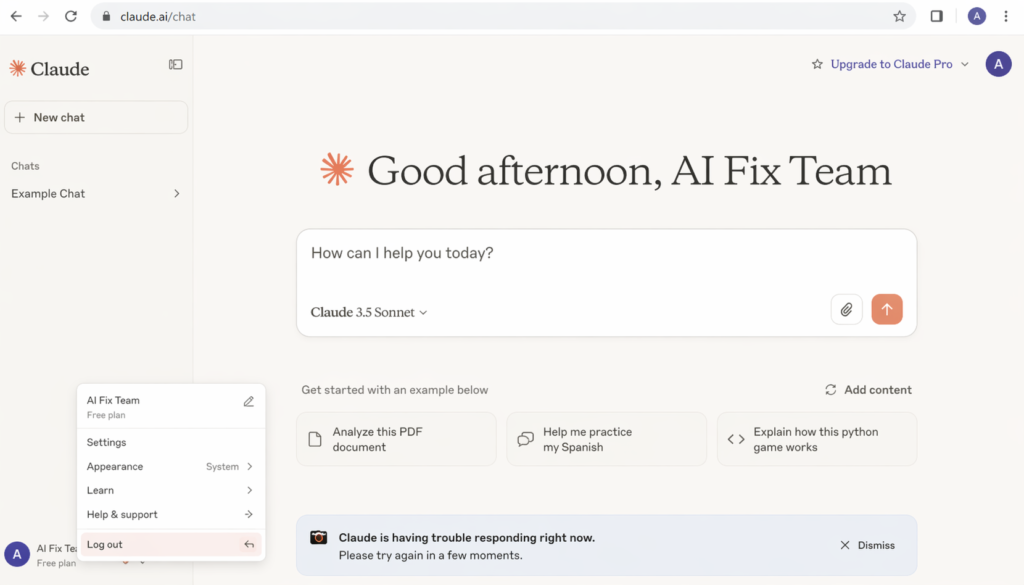Open Settings from the account menu
The width and height of the screenshot is (1024, 585).
(x=107, y=443)
